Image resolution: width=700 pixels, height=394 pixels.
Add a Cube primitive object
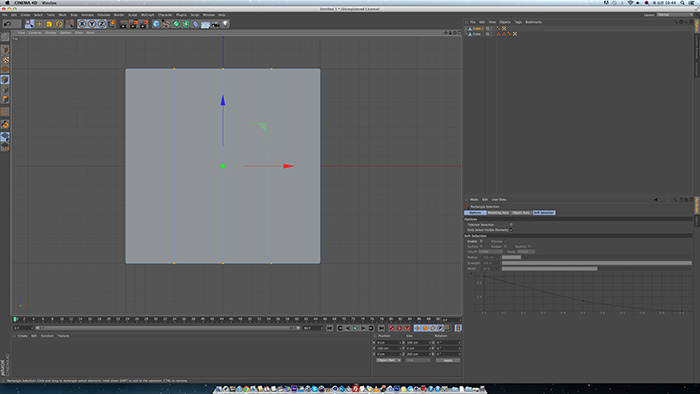(156, 24)
